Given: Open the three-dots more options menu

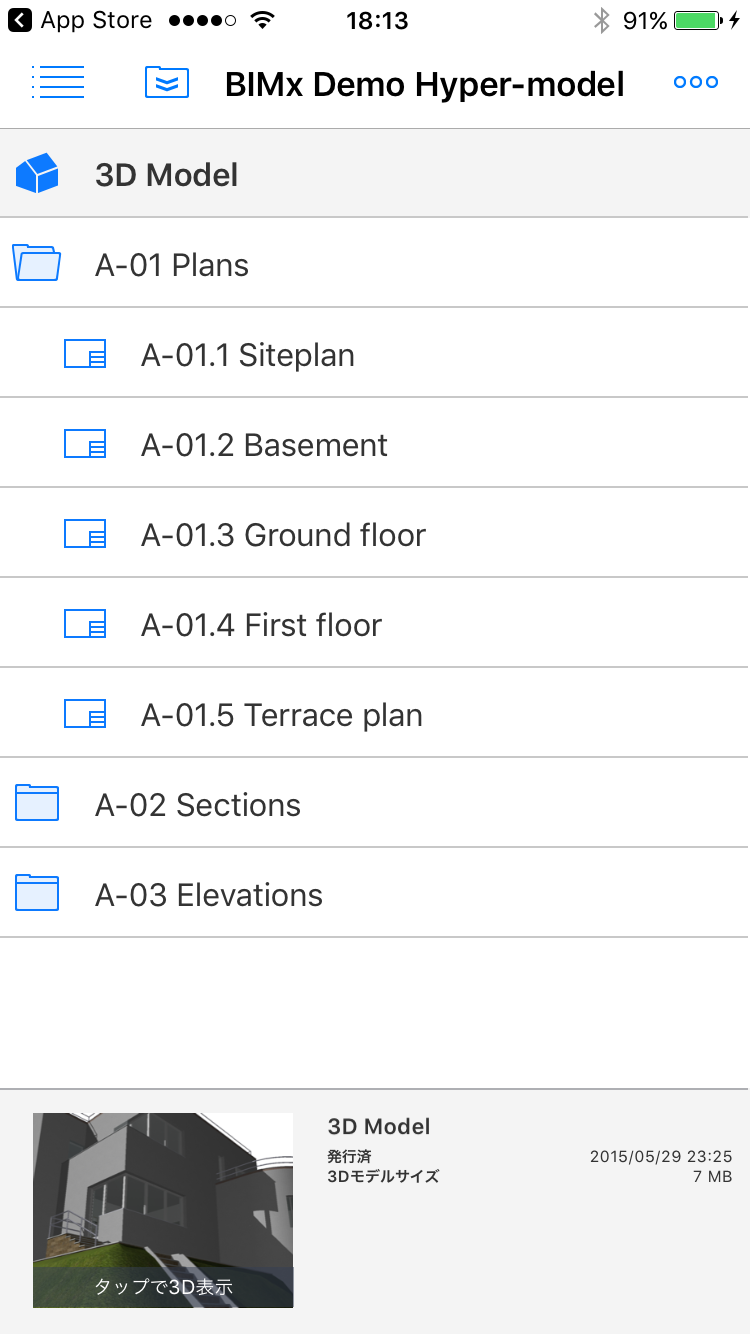Looking at the screenshot, I should coord(696,82).
